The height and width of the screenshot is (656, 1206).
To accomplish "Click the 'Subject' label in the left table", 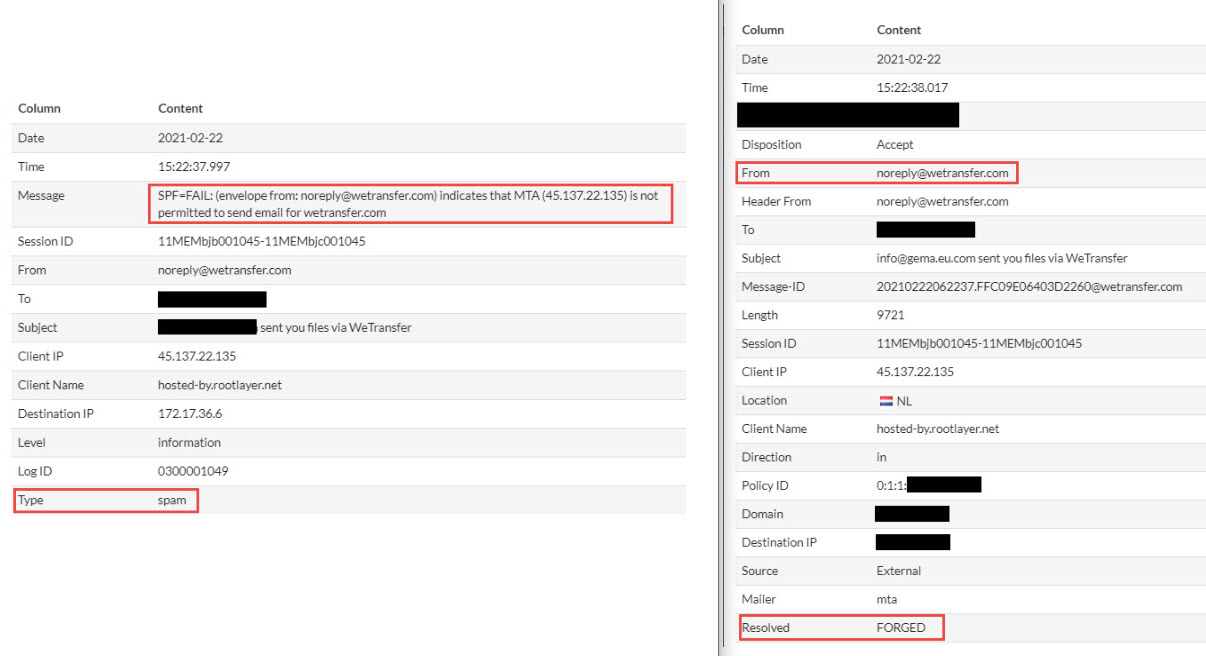I will pyautogui.click(x=38, y=328).
